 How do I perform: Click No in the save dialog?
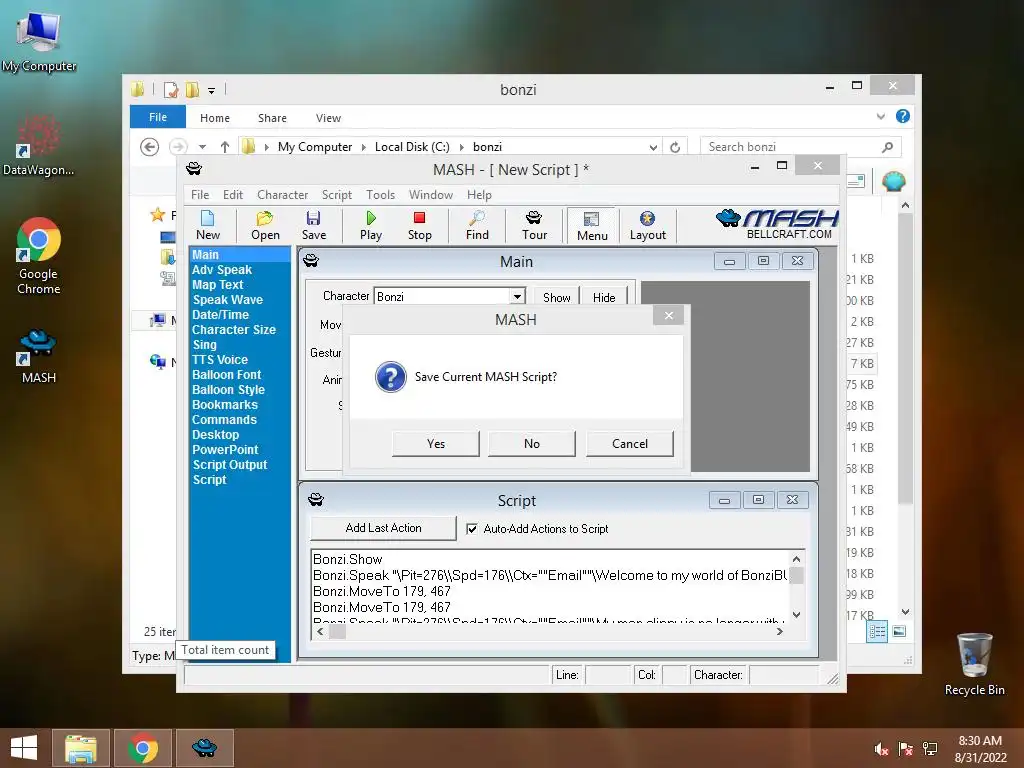(x=532, y=443)
